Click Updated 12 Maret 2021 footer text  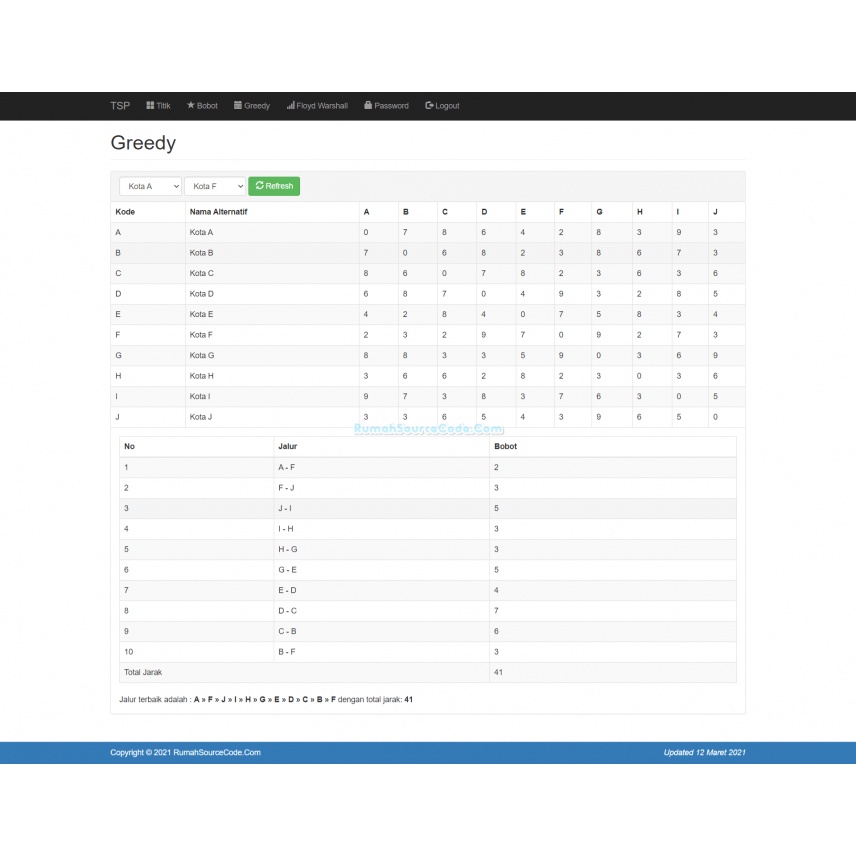[x=705, y=752]
